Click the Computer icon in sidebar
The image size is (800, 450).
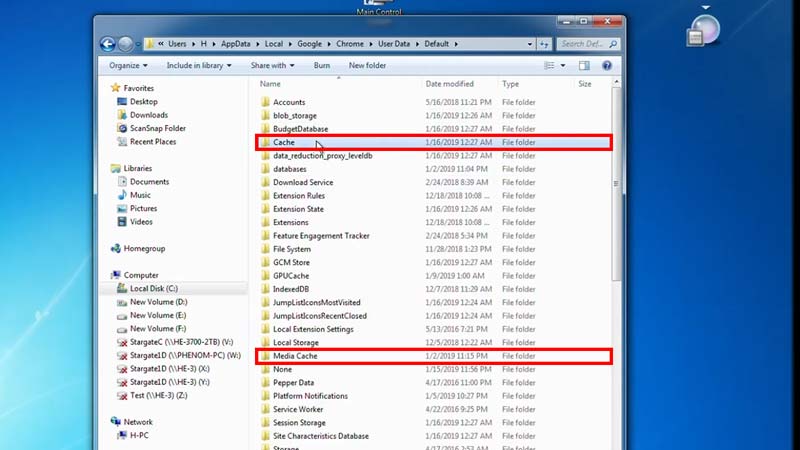point(116,275)
